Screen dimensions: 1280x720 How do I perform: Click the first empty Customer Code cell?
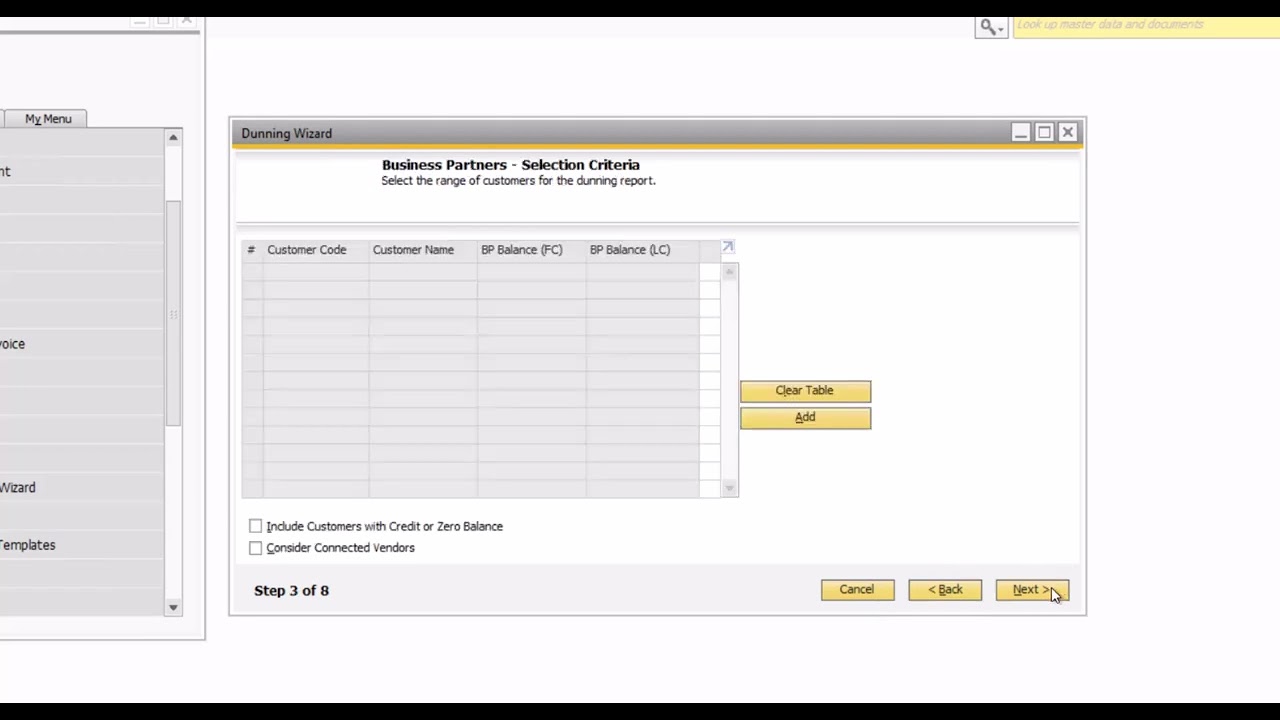pos(316,271)
